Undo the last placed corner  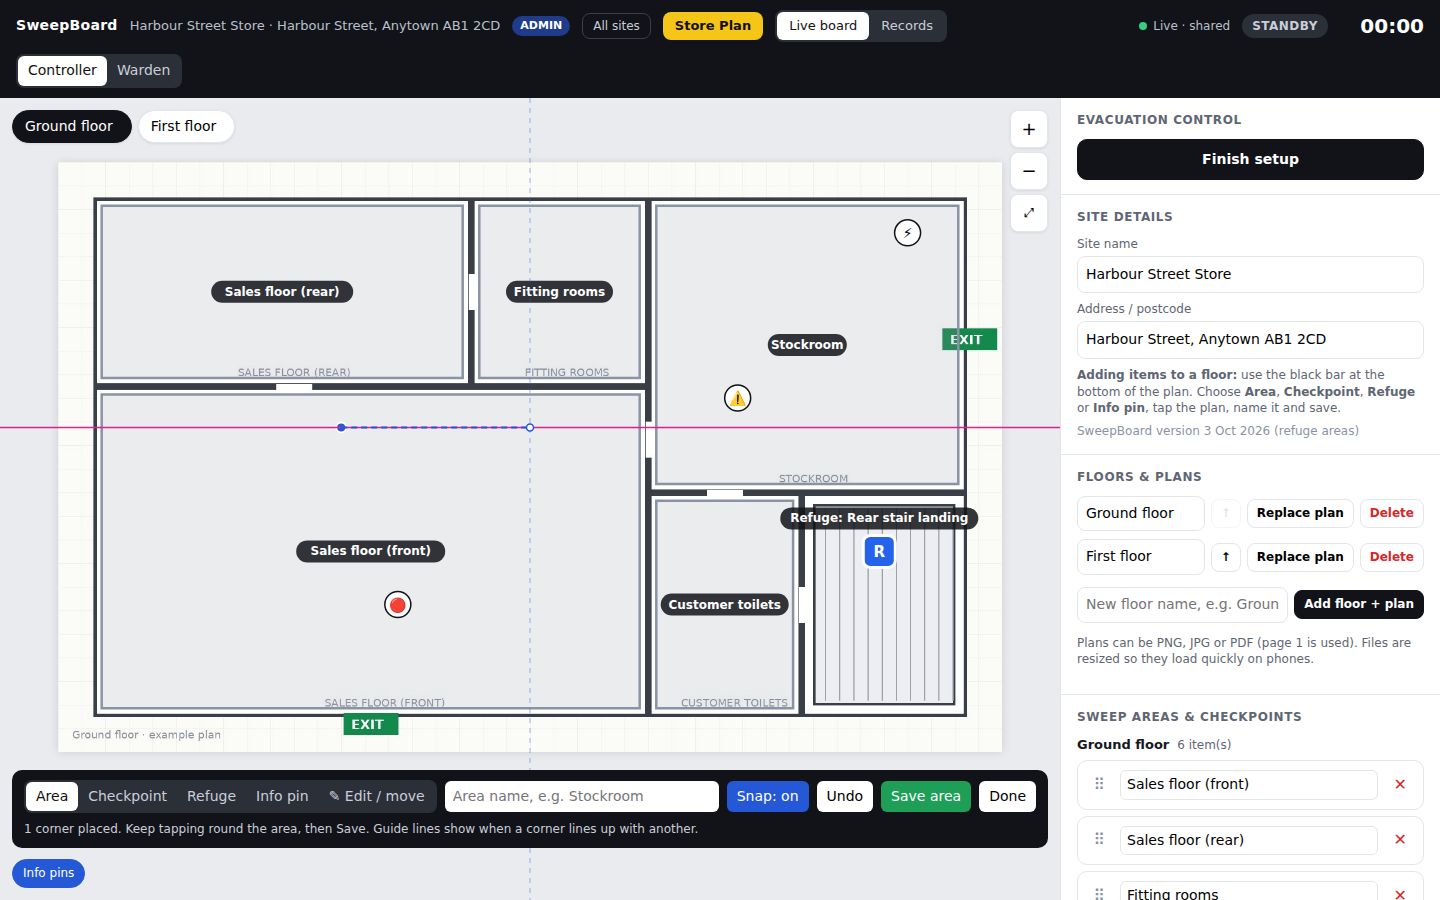pos(844,796)
